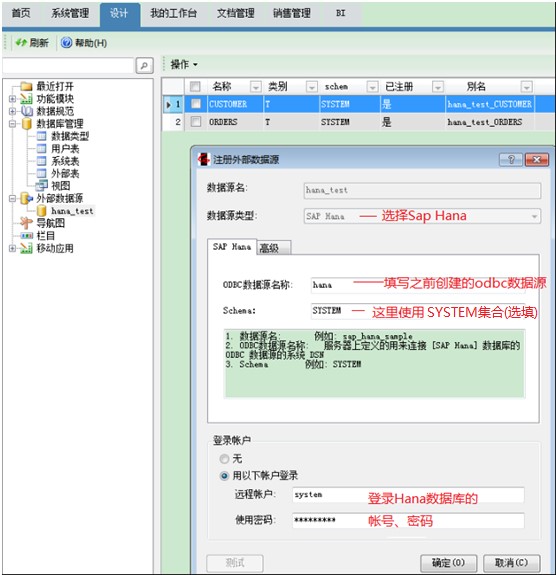
Task: Open the 名称 column filter dropdown
Action: tap(256, 87)
